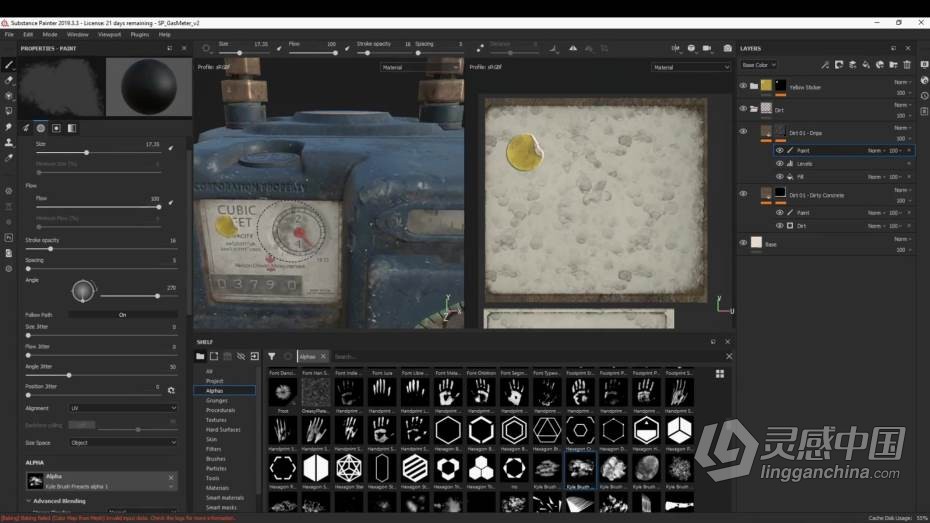The height and width of the screenshot is (523, 930).
Task: Open left viewport Material dropdown
Action: coord(419,68)
